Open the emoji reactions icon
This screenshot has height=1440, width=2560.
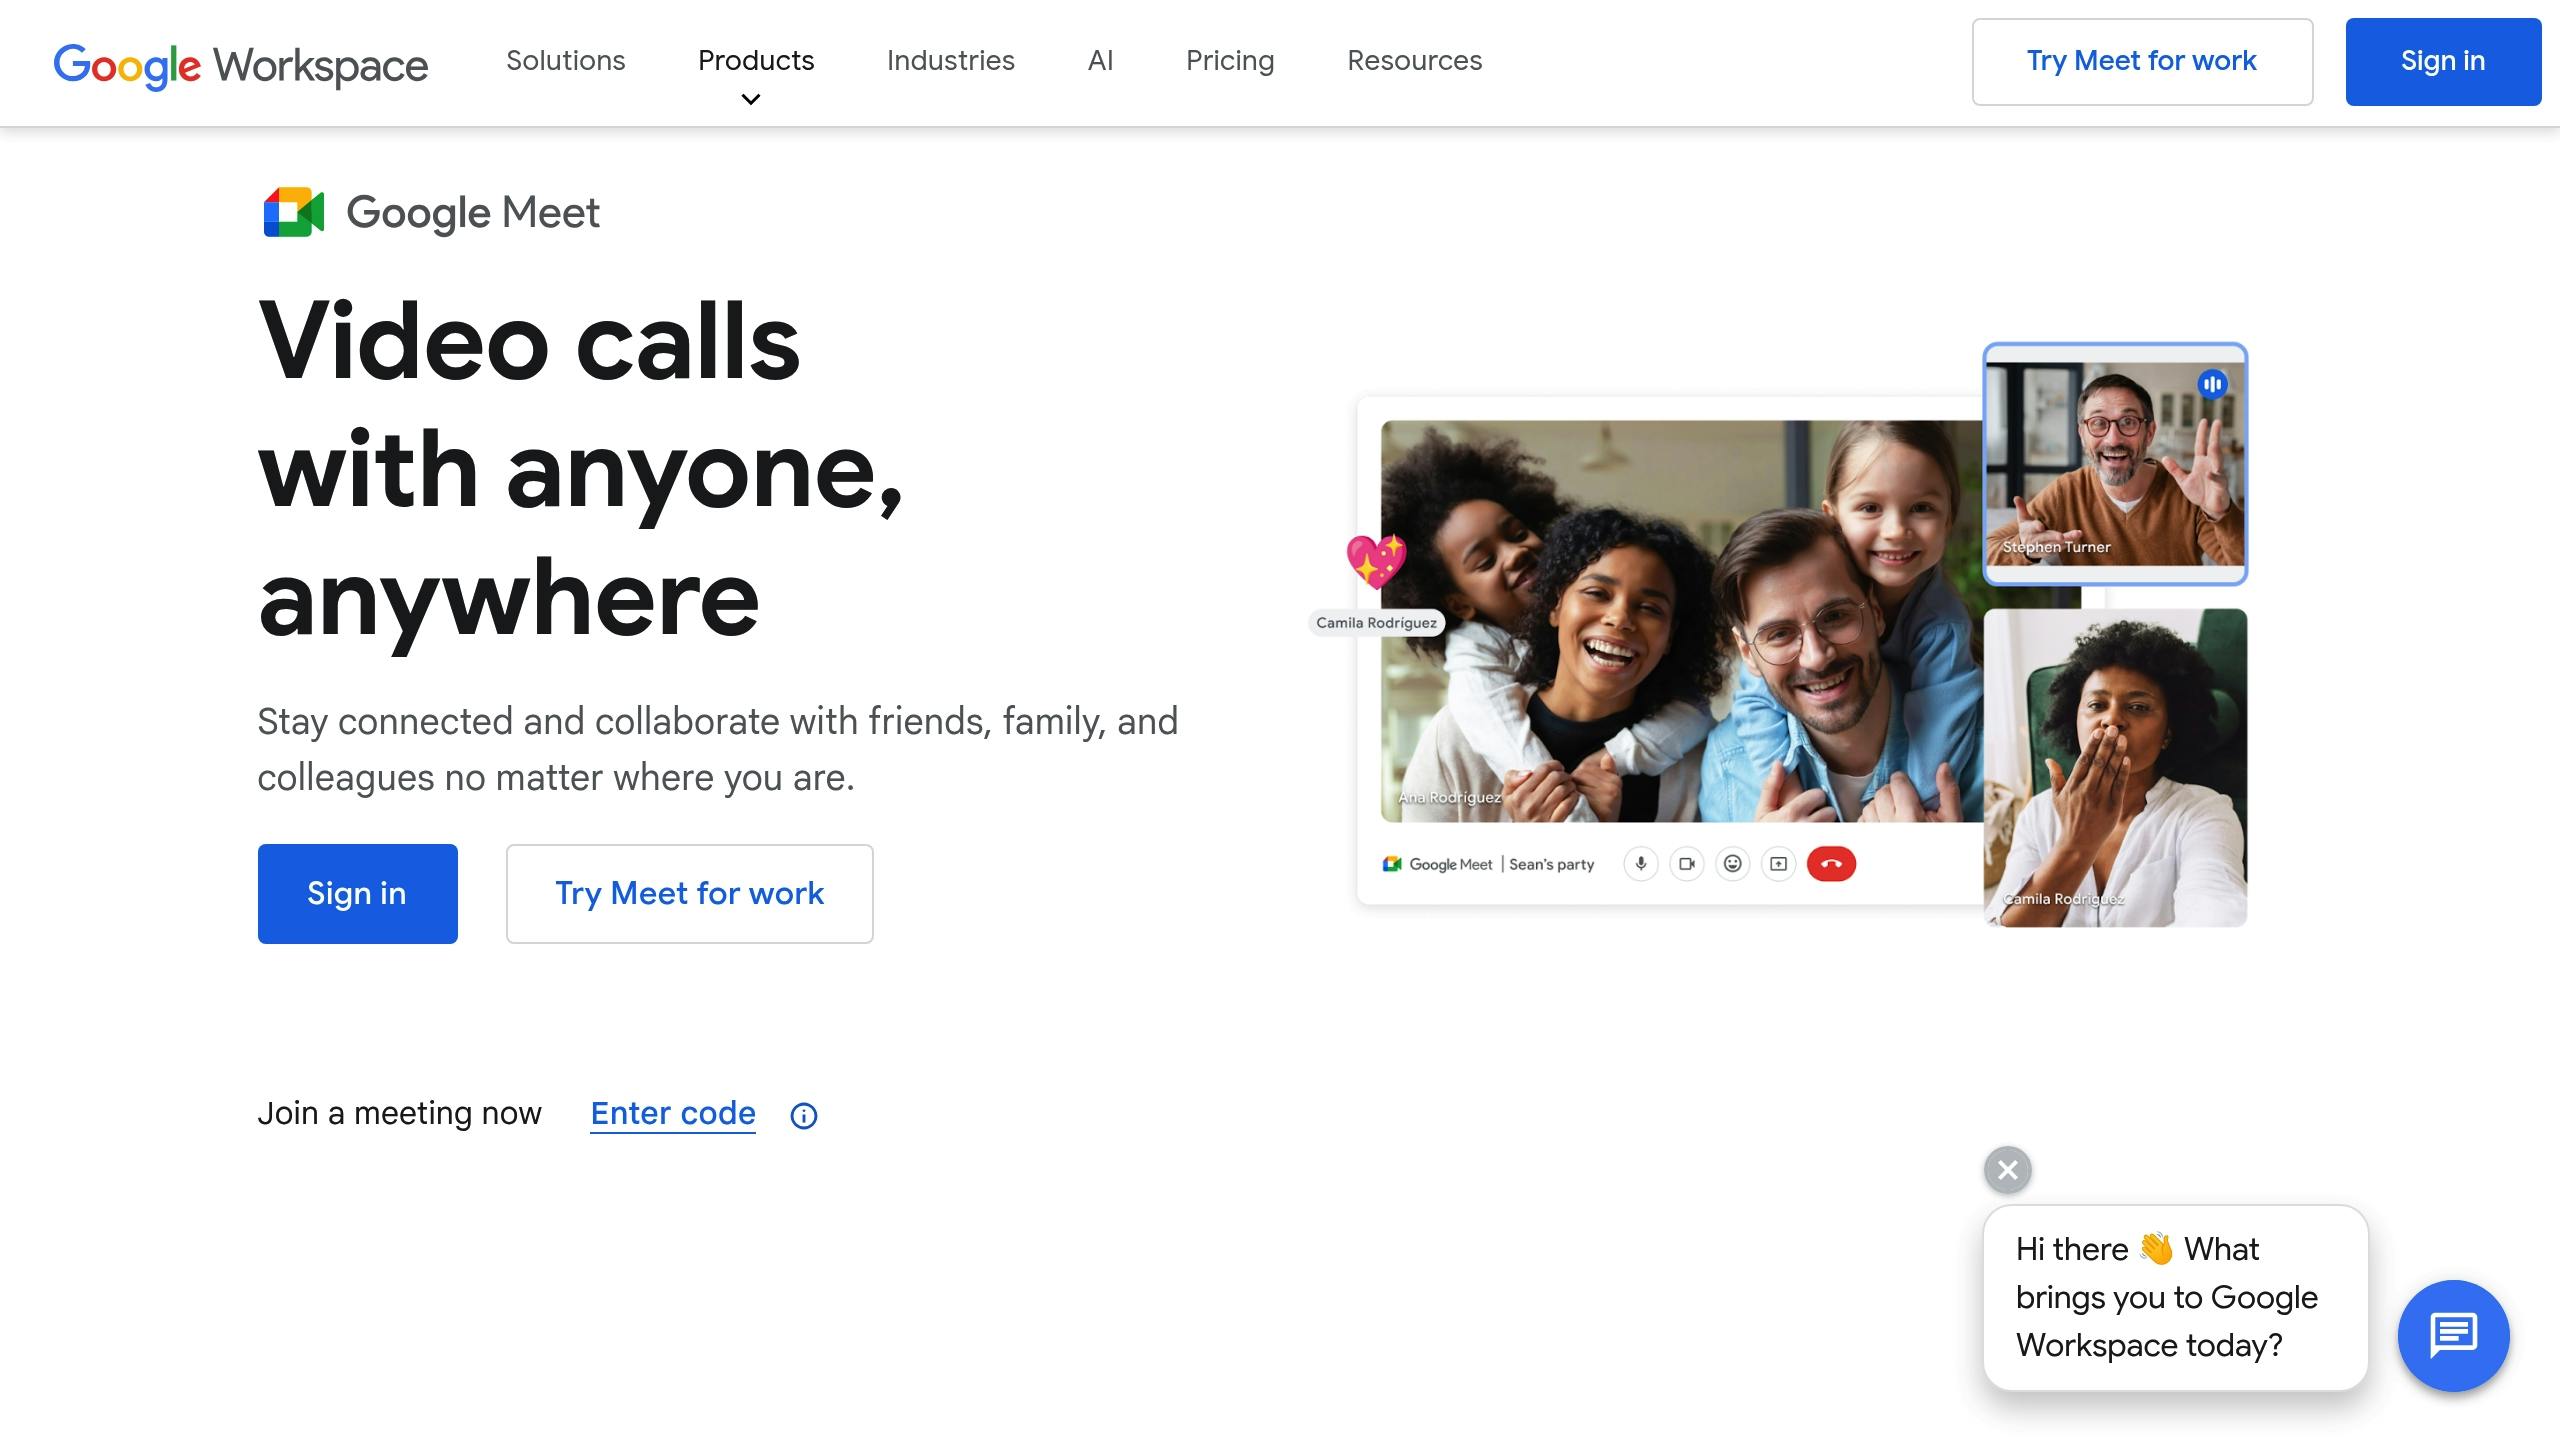(x=1733, y=863)
